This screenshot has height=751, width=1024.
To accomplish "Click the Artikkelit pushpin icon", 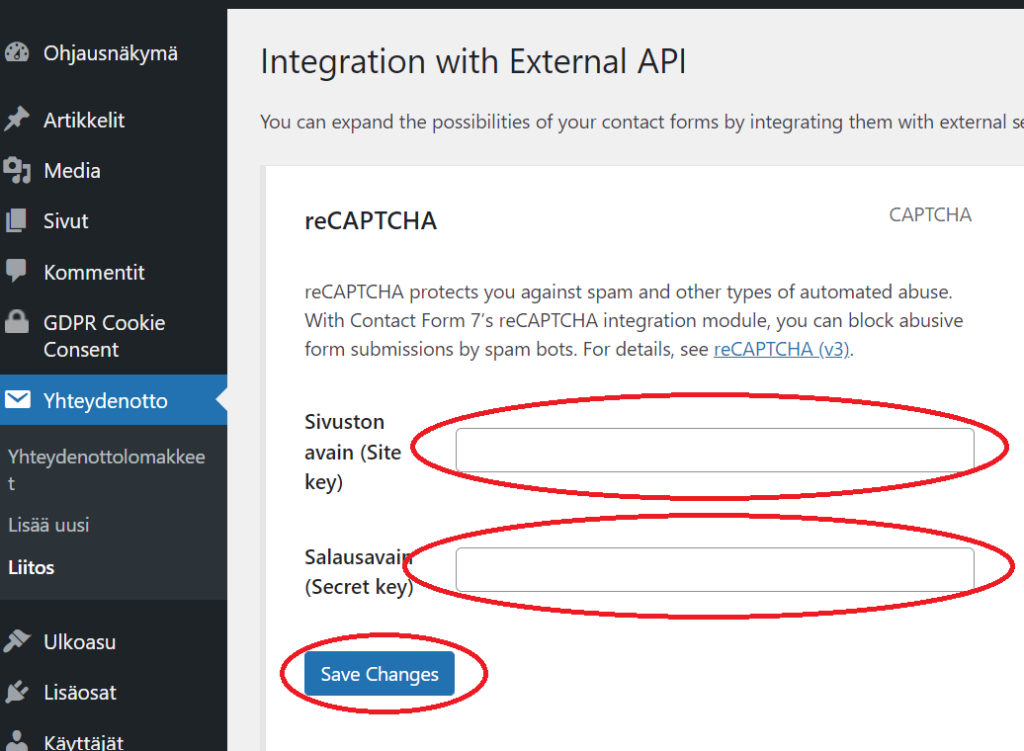I will click(x=17, y=119).
